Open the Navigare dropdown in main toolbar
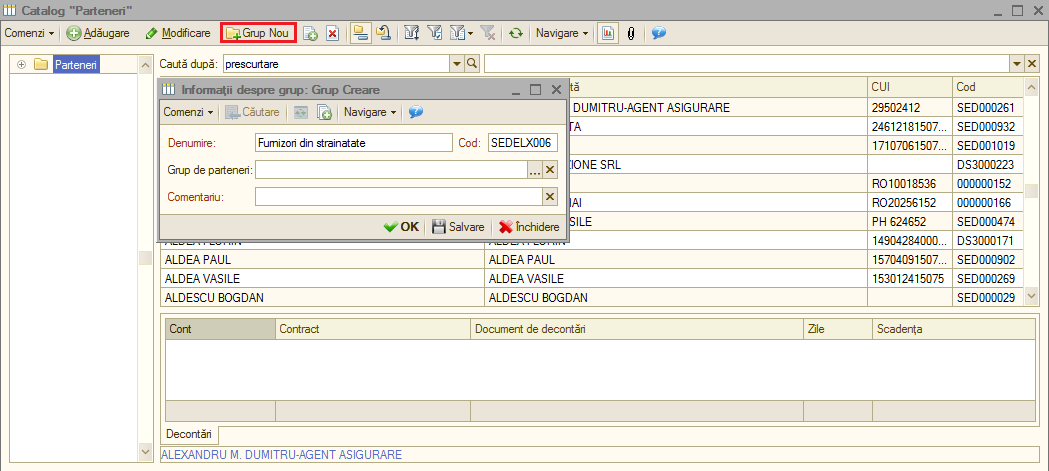The image size is (1049, 471). 562,33
